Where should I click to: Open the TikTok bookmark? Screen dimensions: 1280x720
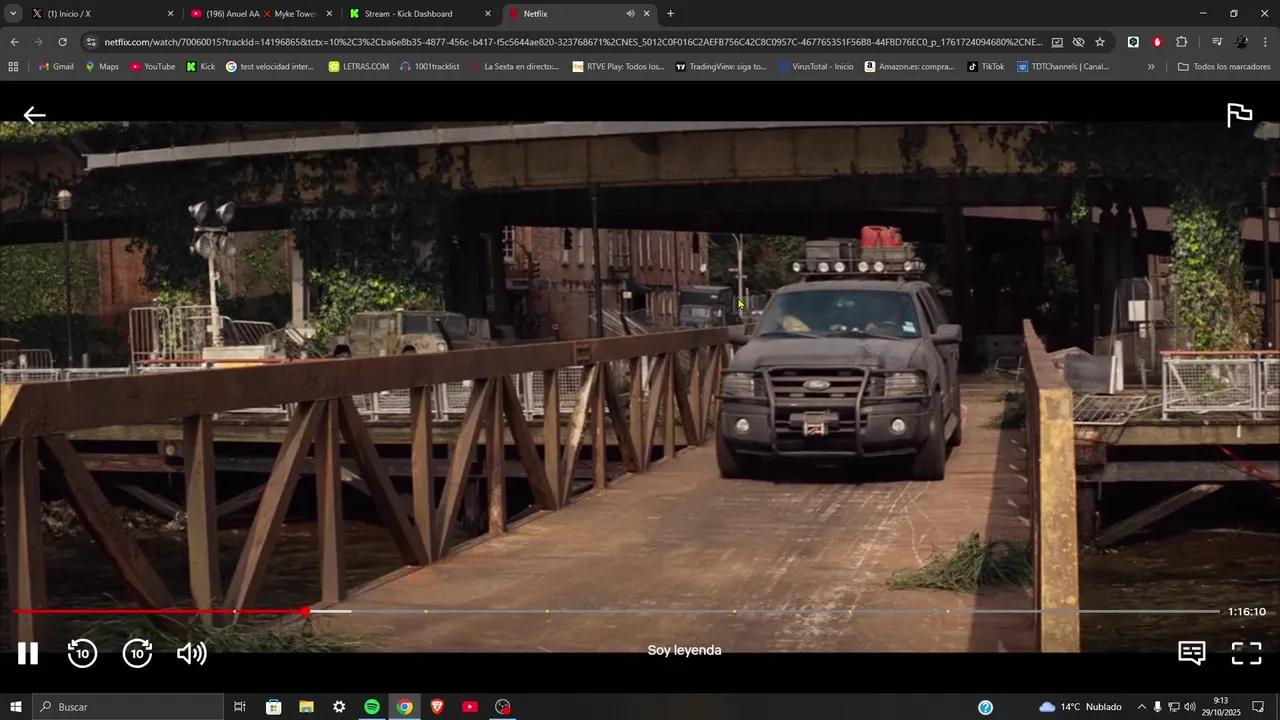click(x=986, y=66)
